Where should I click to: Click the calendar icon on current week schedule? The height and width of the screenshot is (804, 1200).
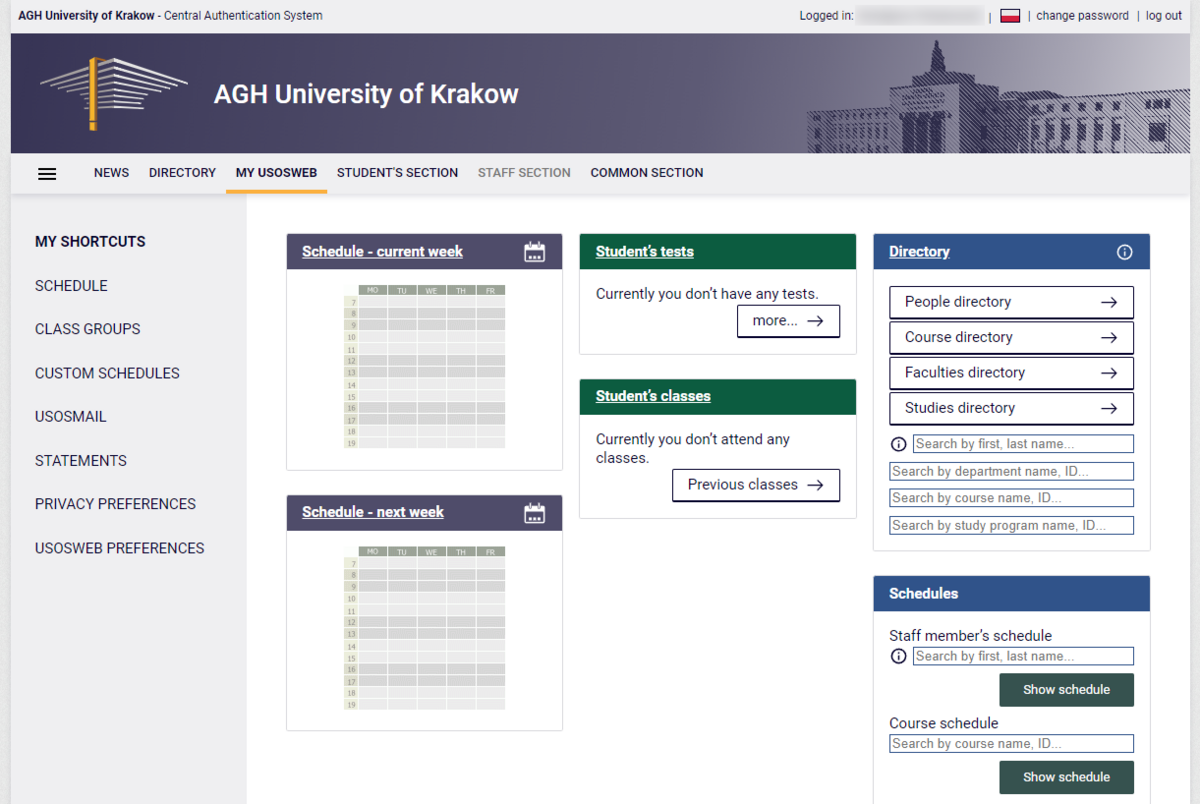[x=535, y=252]
